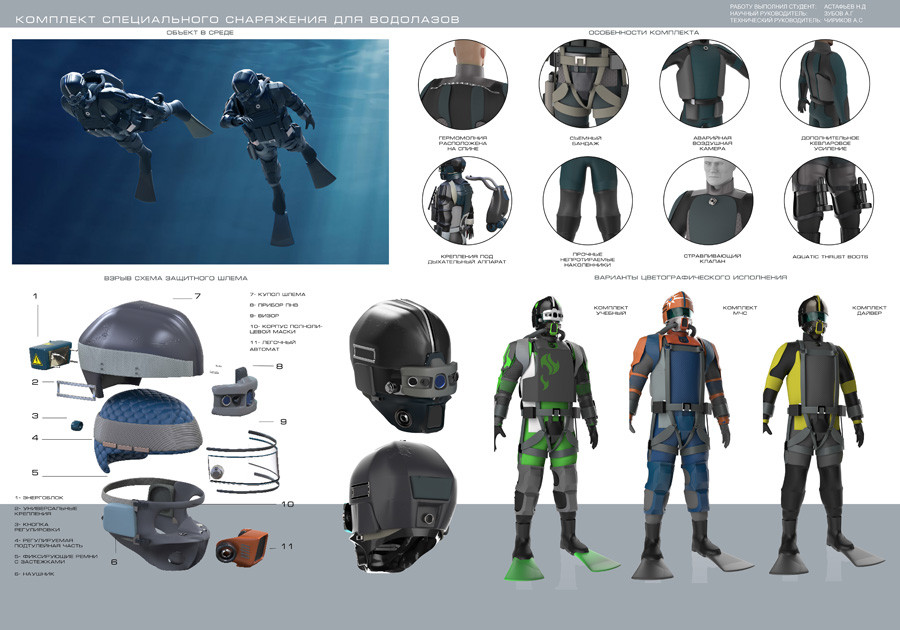Click the '7- КУПОЛ ШЛЕМА' legend entry

coord(277,294)
